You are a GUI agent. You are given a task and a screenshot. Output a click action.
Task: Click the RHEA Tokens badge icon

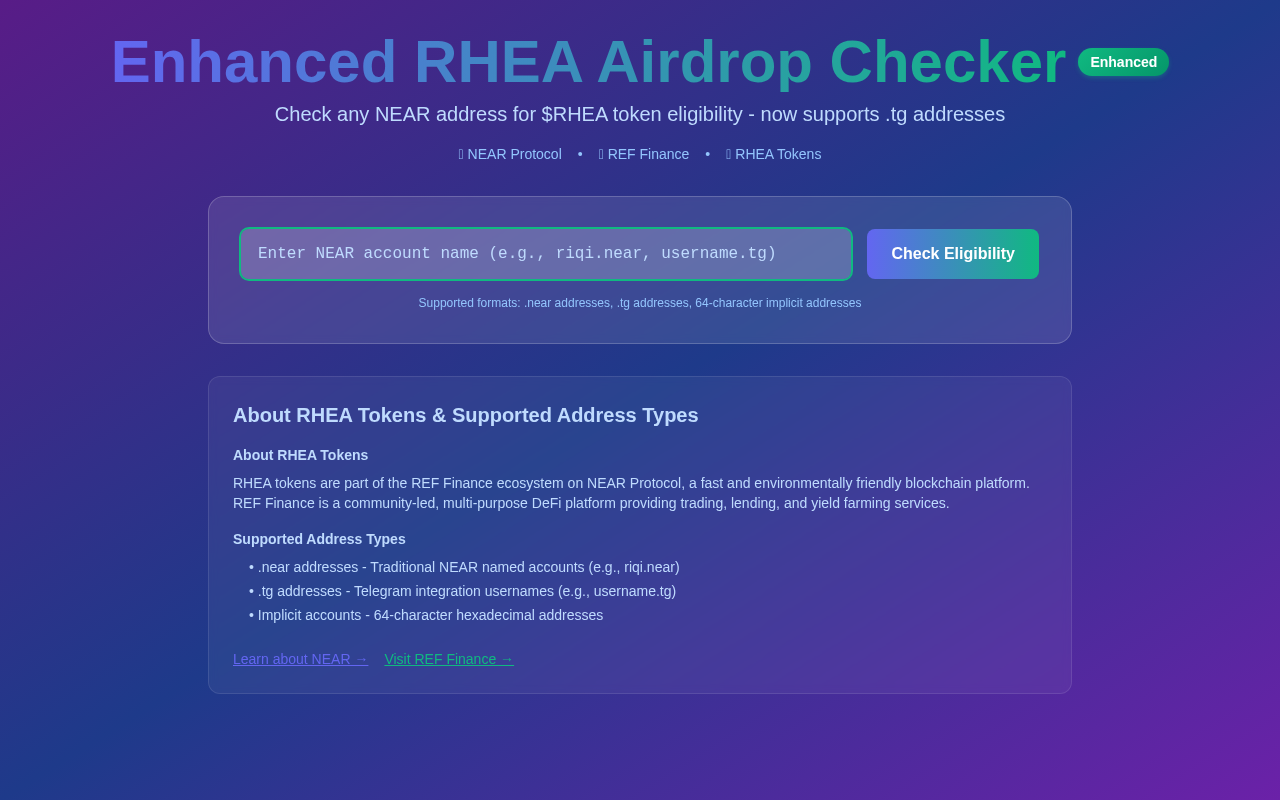(x=729, y=154)
